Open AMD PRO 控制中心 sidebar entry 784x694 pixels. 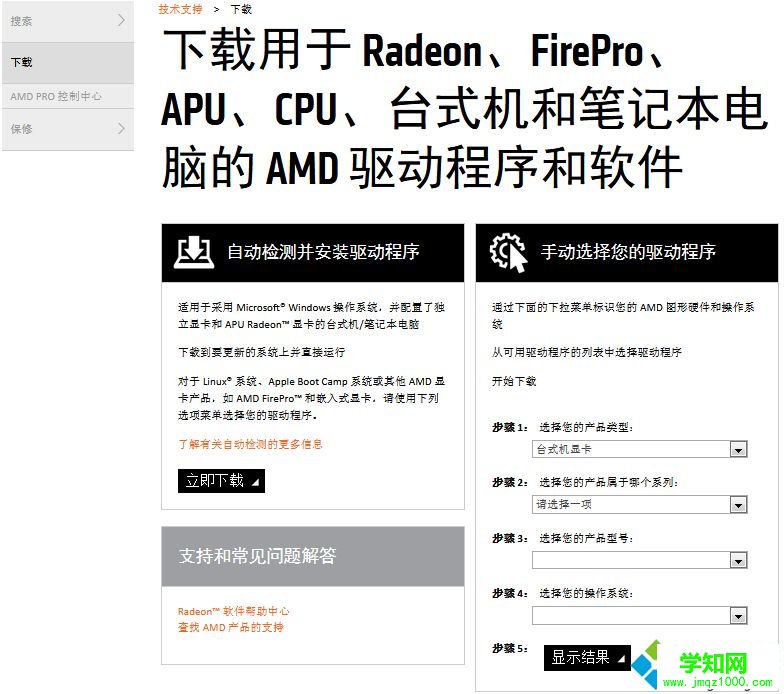pos(68,96)
